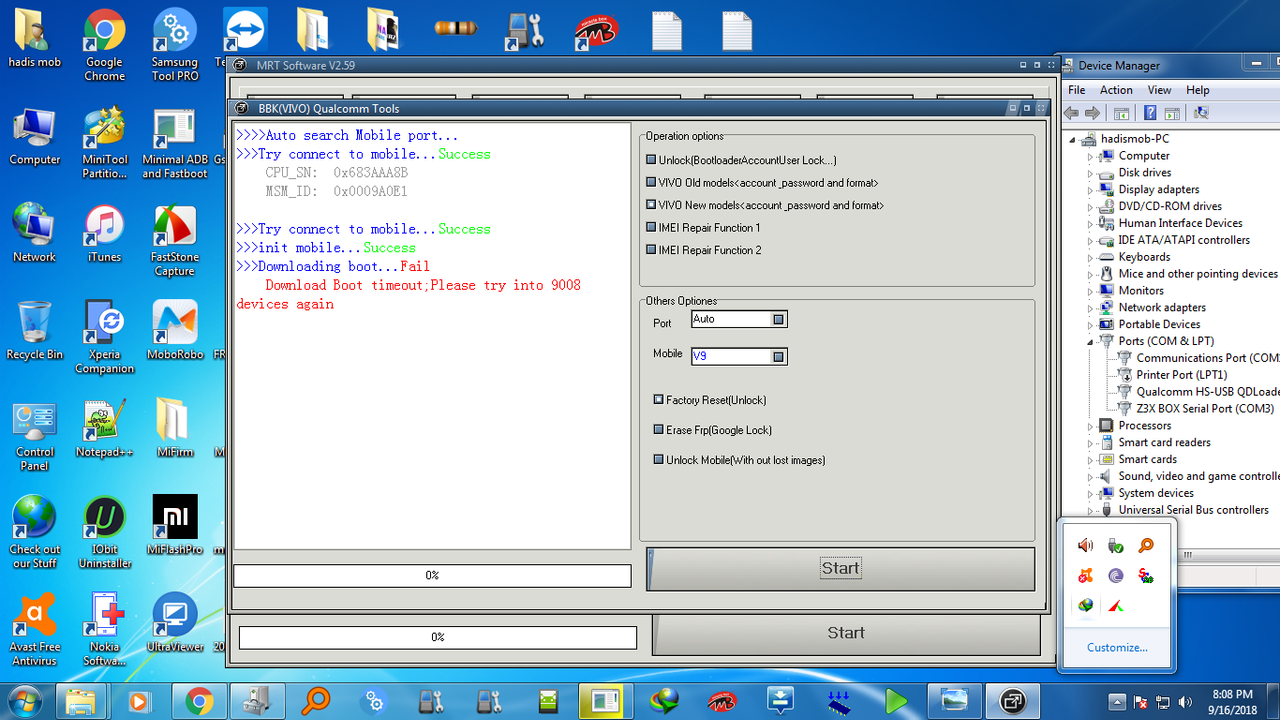This screenshot has width=1280, height=720.
Task: Click the blue Help icon in Device Manager toolbar
Action: 1151,113
